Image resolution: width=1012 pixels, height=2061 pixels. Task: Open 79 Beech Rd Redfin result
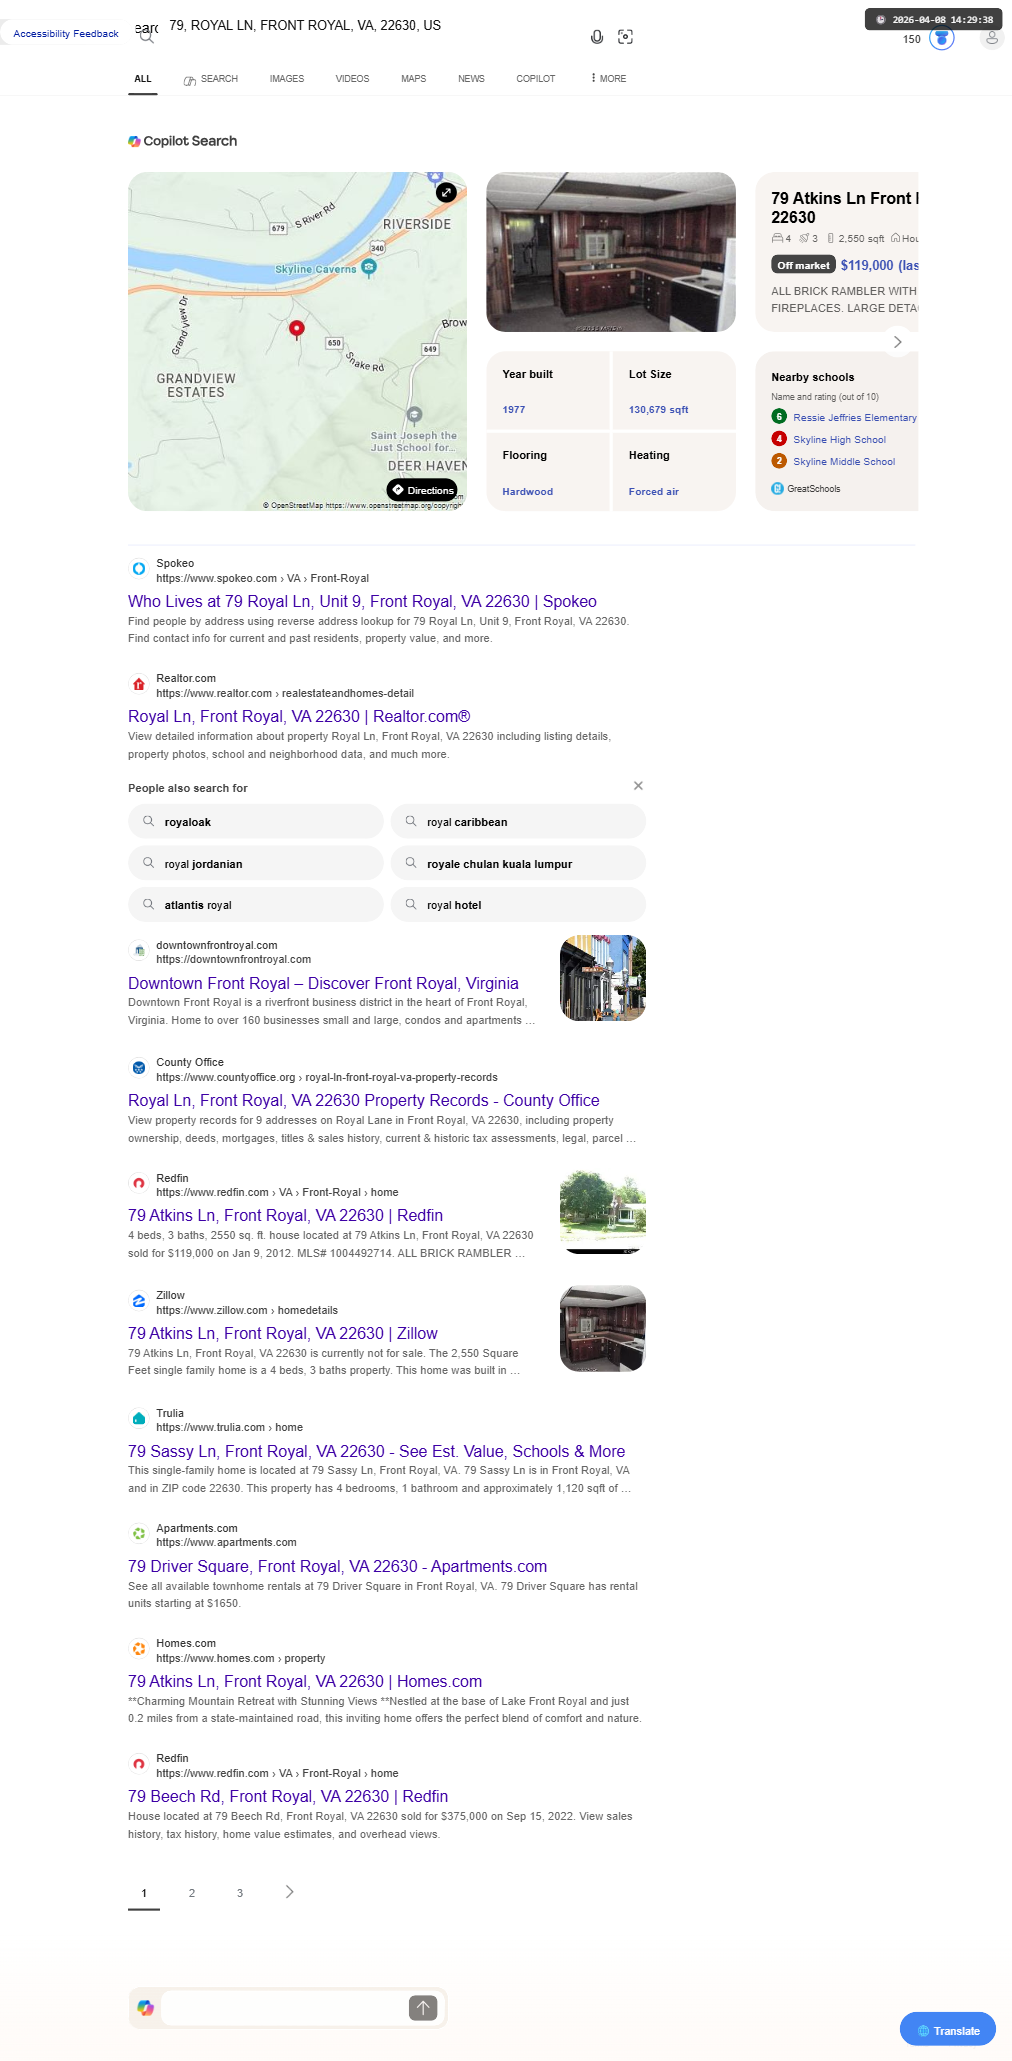click(288, 1796)
